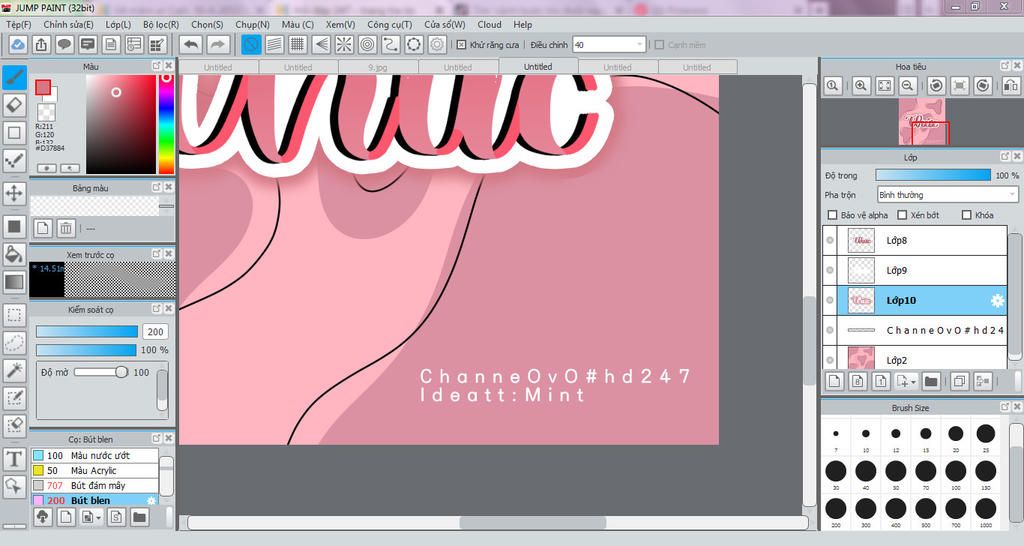The image size is (1024, 546).
Task: Click the Redo arrow icon
Action: (217, 44)
